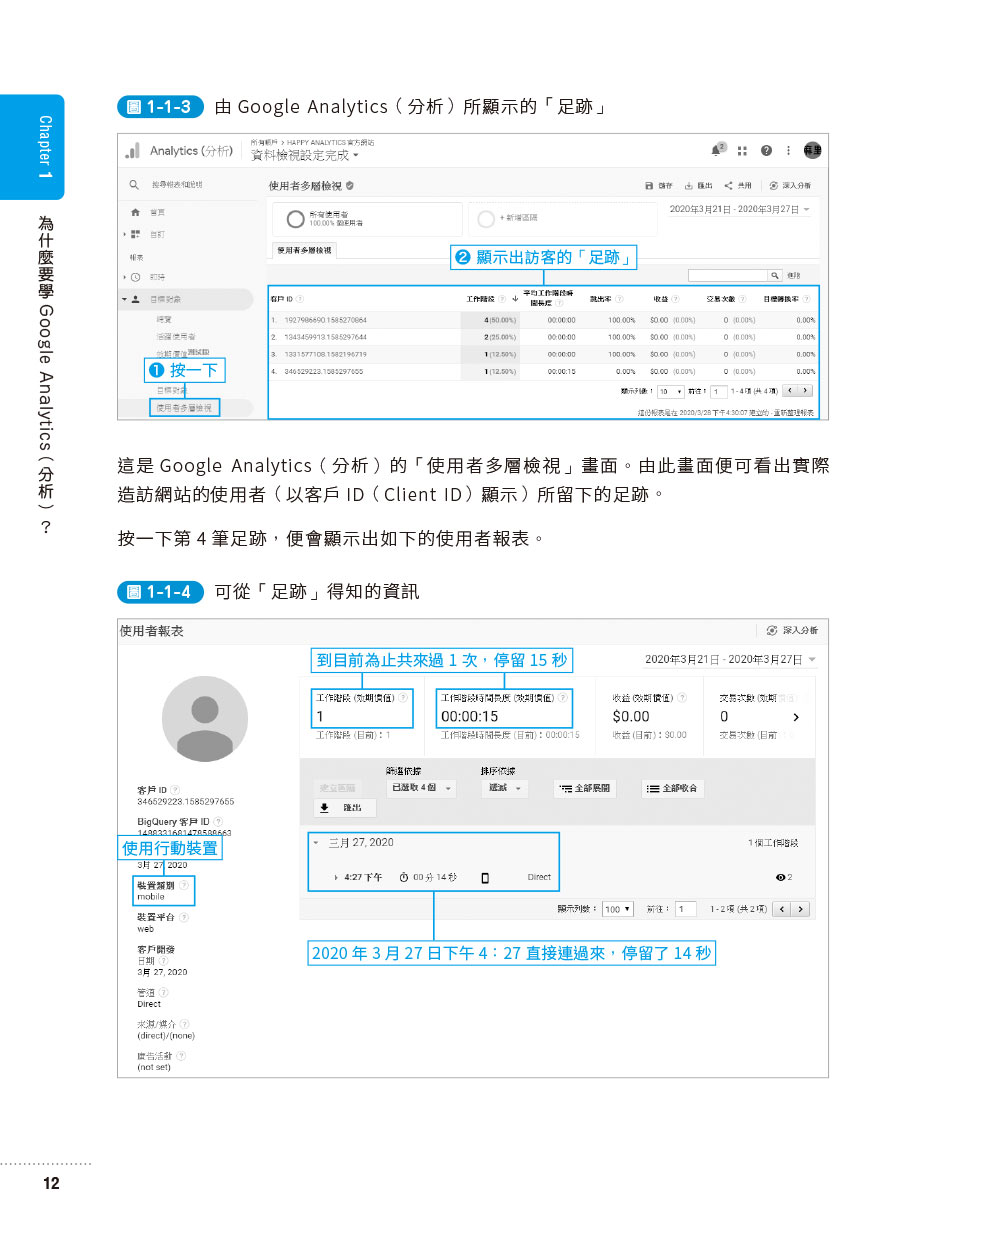Image resolution: width=1000 pixels, height=1237 pixels.
Task: Open 活躍使用者 under 目標對象
Action: coord(176,337)
